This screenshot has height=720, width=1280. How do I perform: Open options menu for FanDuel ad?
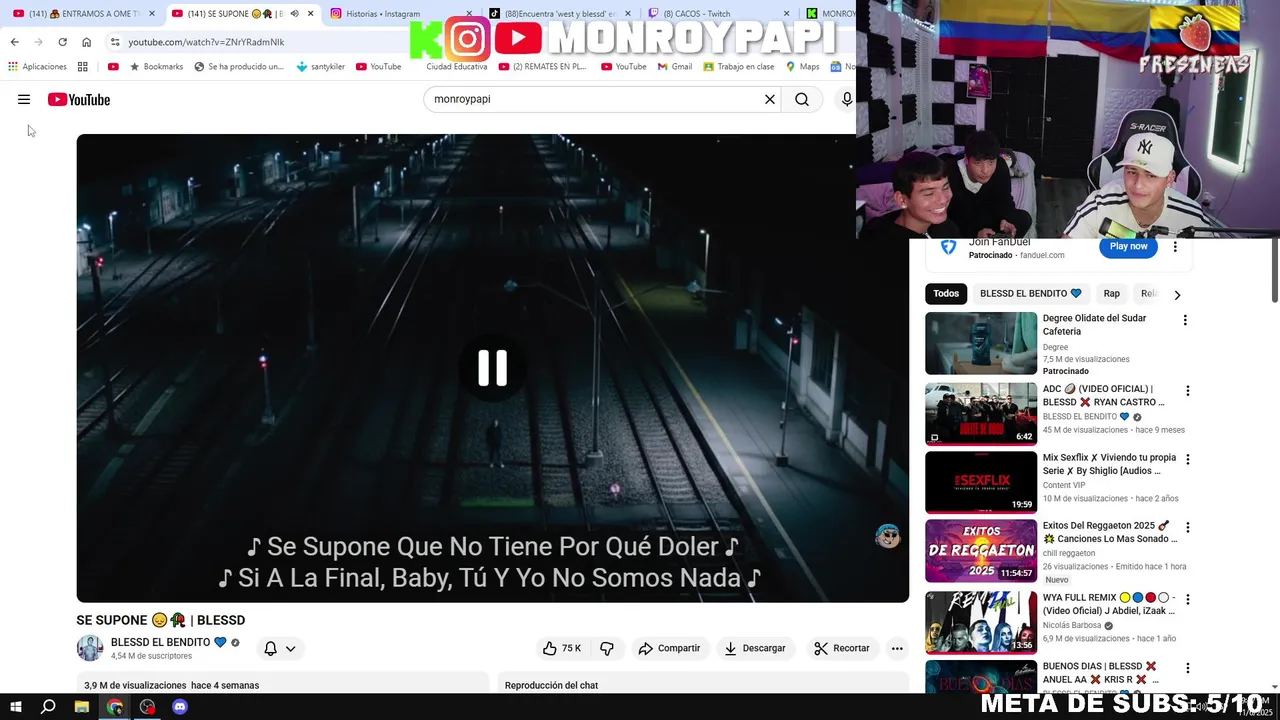pos(1175,247)
